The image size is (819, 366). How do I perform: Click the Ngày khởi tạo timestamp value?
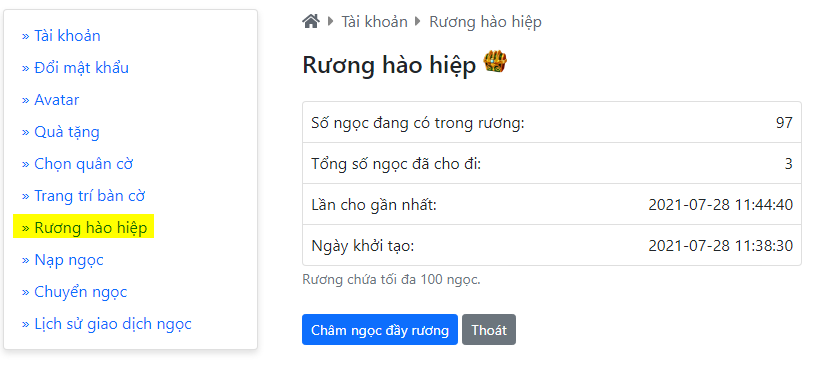(721, 245)
